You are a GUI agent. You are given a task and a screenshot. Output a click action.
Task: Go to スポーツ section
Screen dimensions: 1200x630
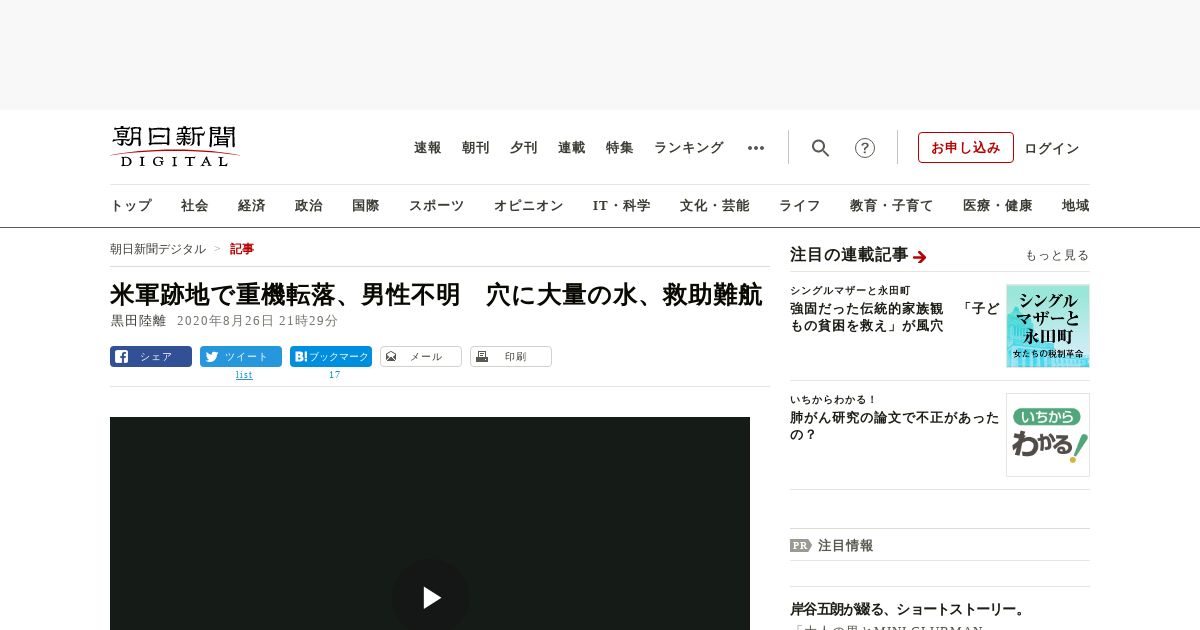click(437, 205)
